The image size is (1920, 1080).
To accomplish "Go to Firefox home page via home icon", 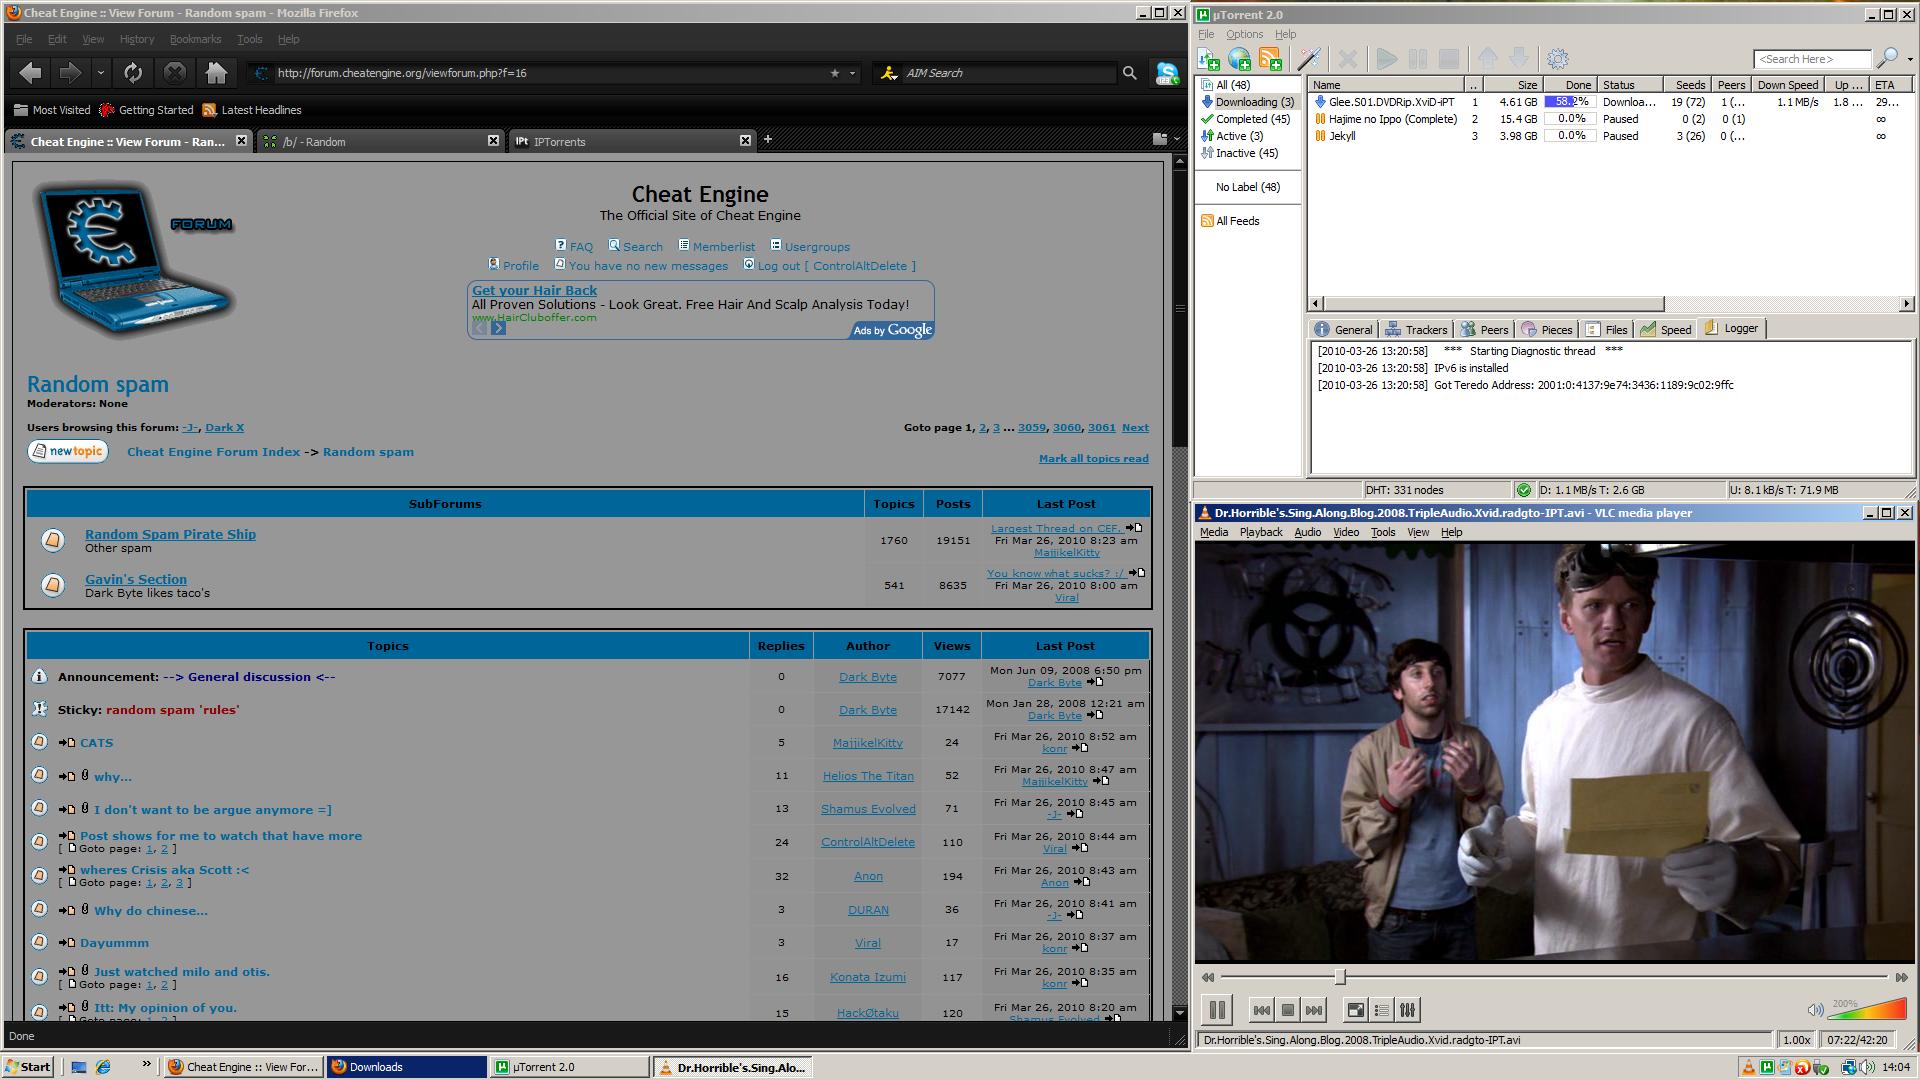I will click(218, 72).
